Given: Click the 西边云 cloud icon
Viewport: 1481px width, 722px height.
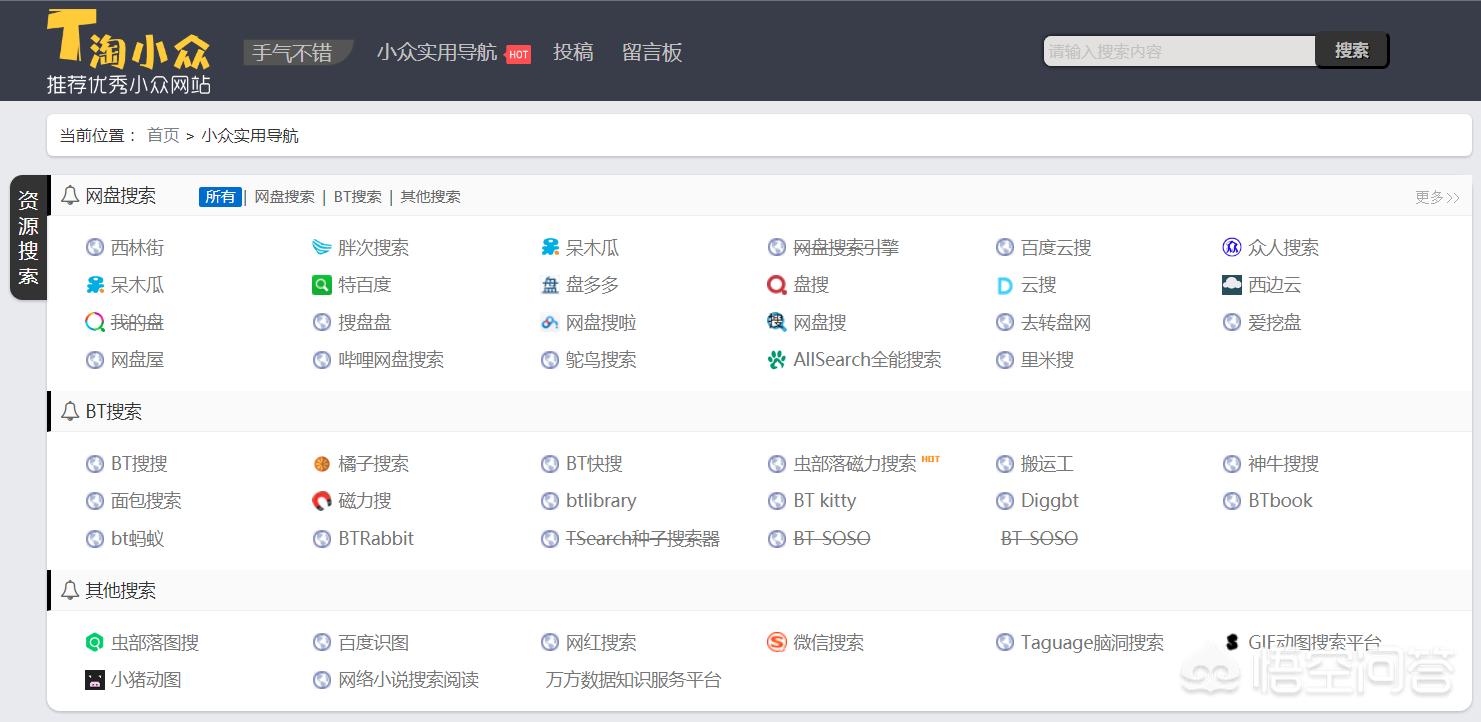Looking at the screenshot, I should click(x=1232, y=286).
